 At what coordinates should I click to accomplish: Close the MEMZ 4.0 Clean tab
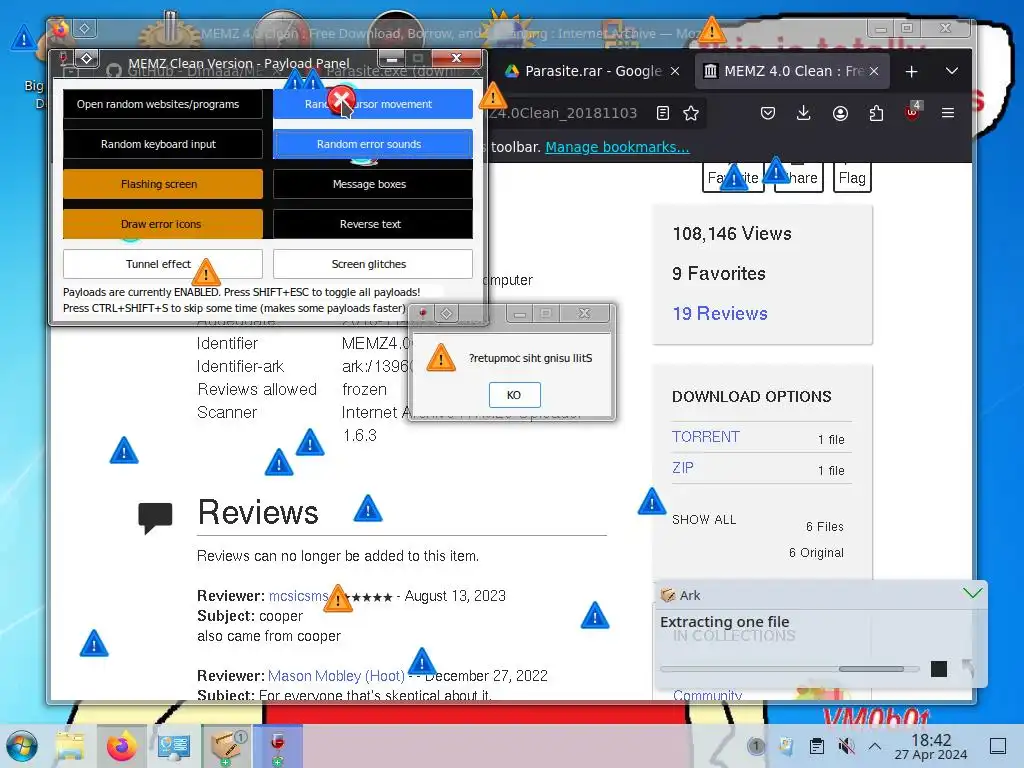pos(874,71)
